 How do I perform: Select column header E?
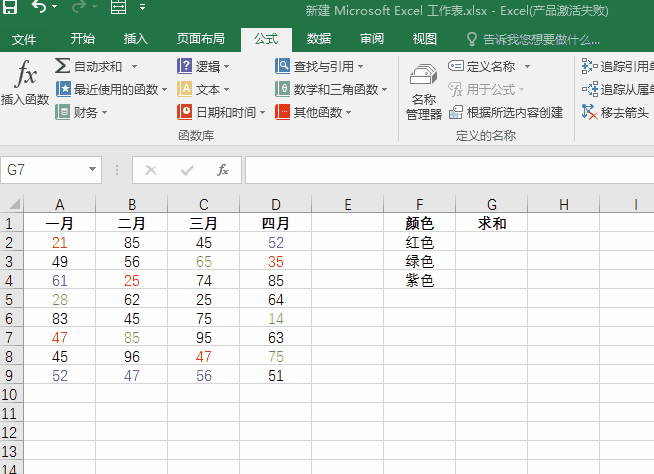[x=347, y=205]
